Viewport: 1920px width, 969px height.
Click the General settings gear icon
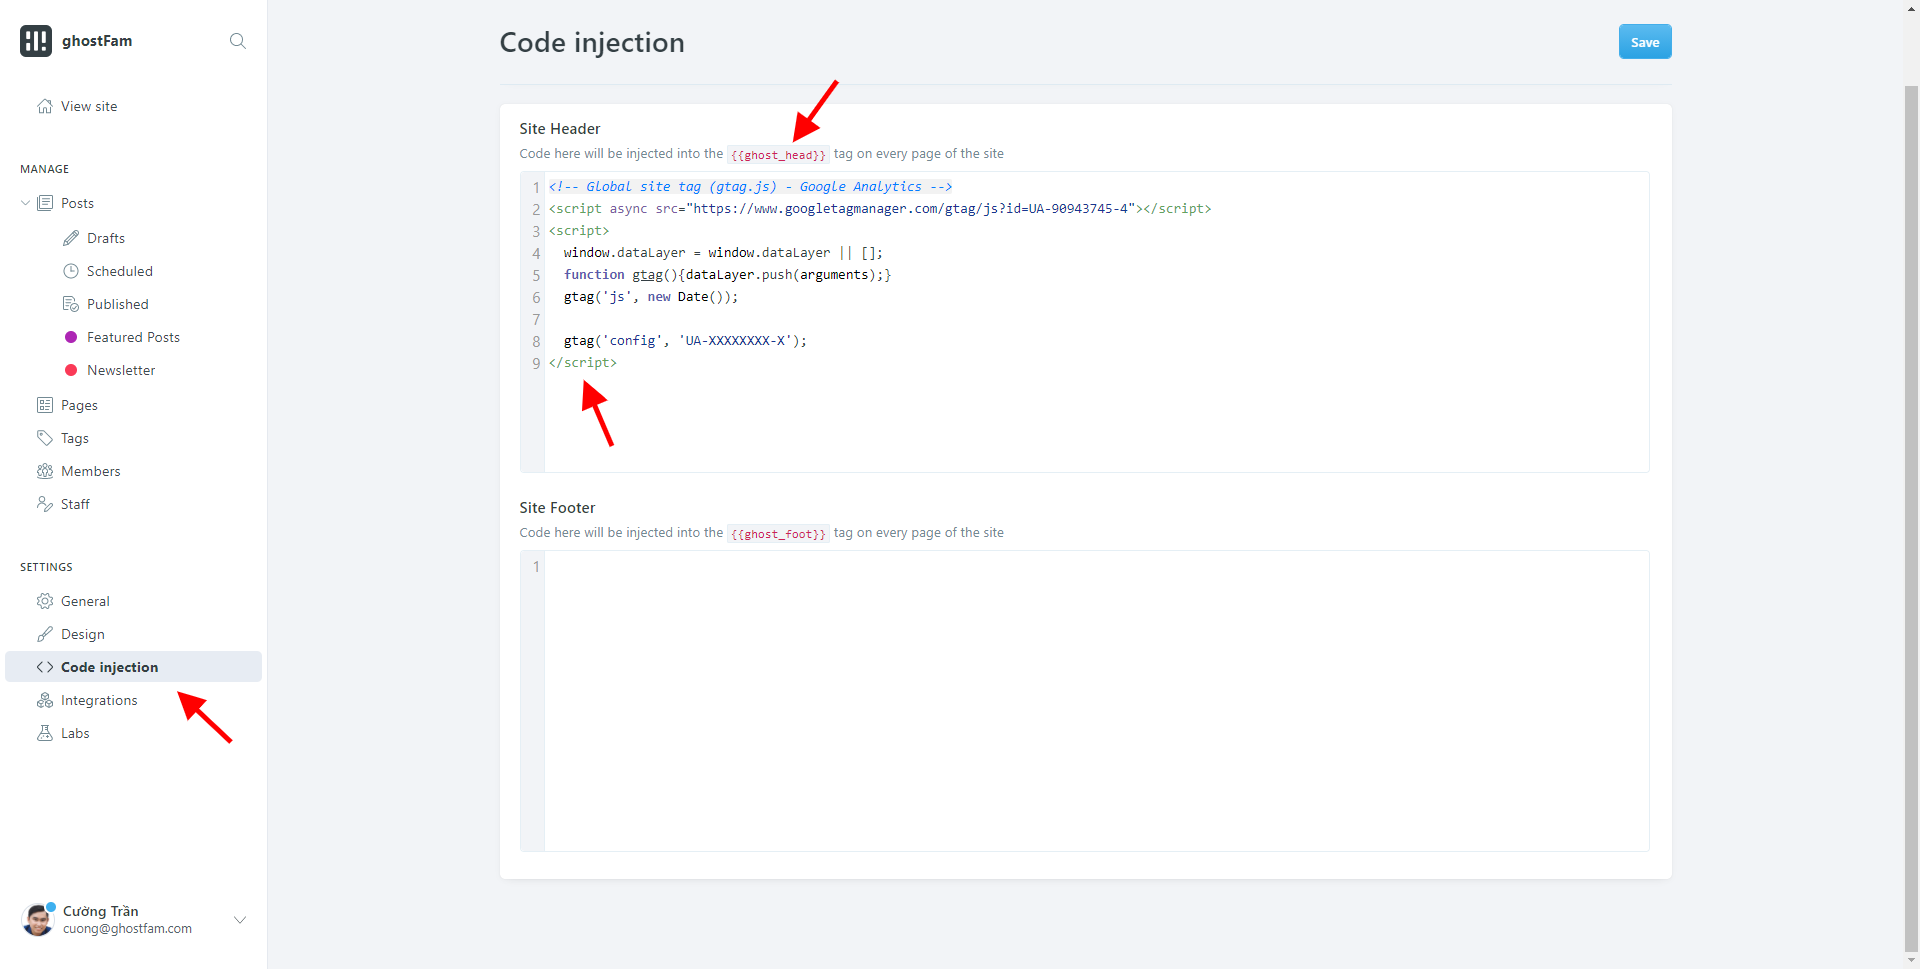[45, 601]
